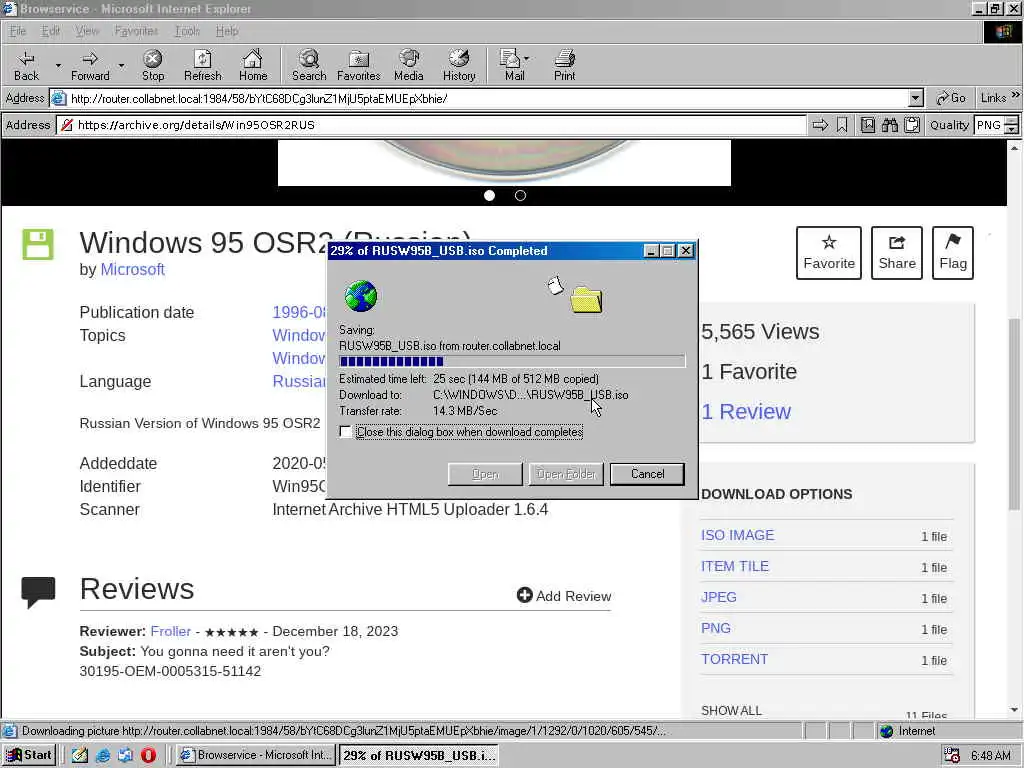The width and height of the screenshot is (1024, 768).
Task: Open the Help menu
Action: pyautogui.click(x=227, y=31)
